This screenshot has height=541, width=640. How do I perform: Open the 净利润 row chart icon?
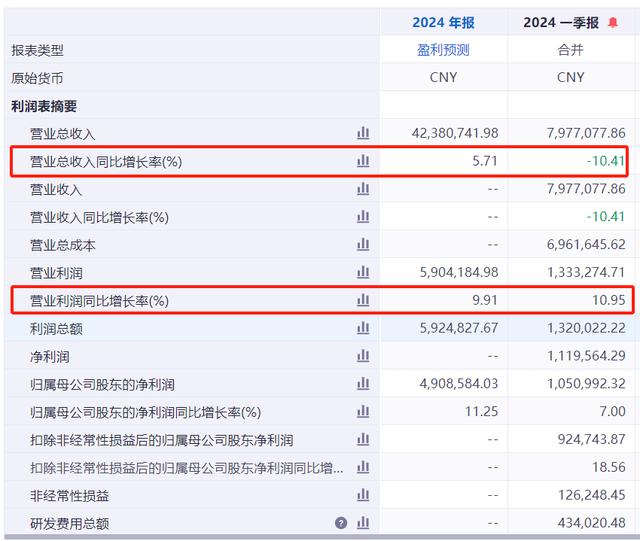(x=363, y=356)
